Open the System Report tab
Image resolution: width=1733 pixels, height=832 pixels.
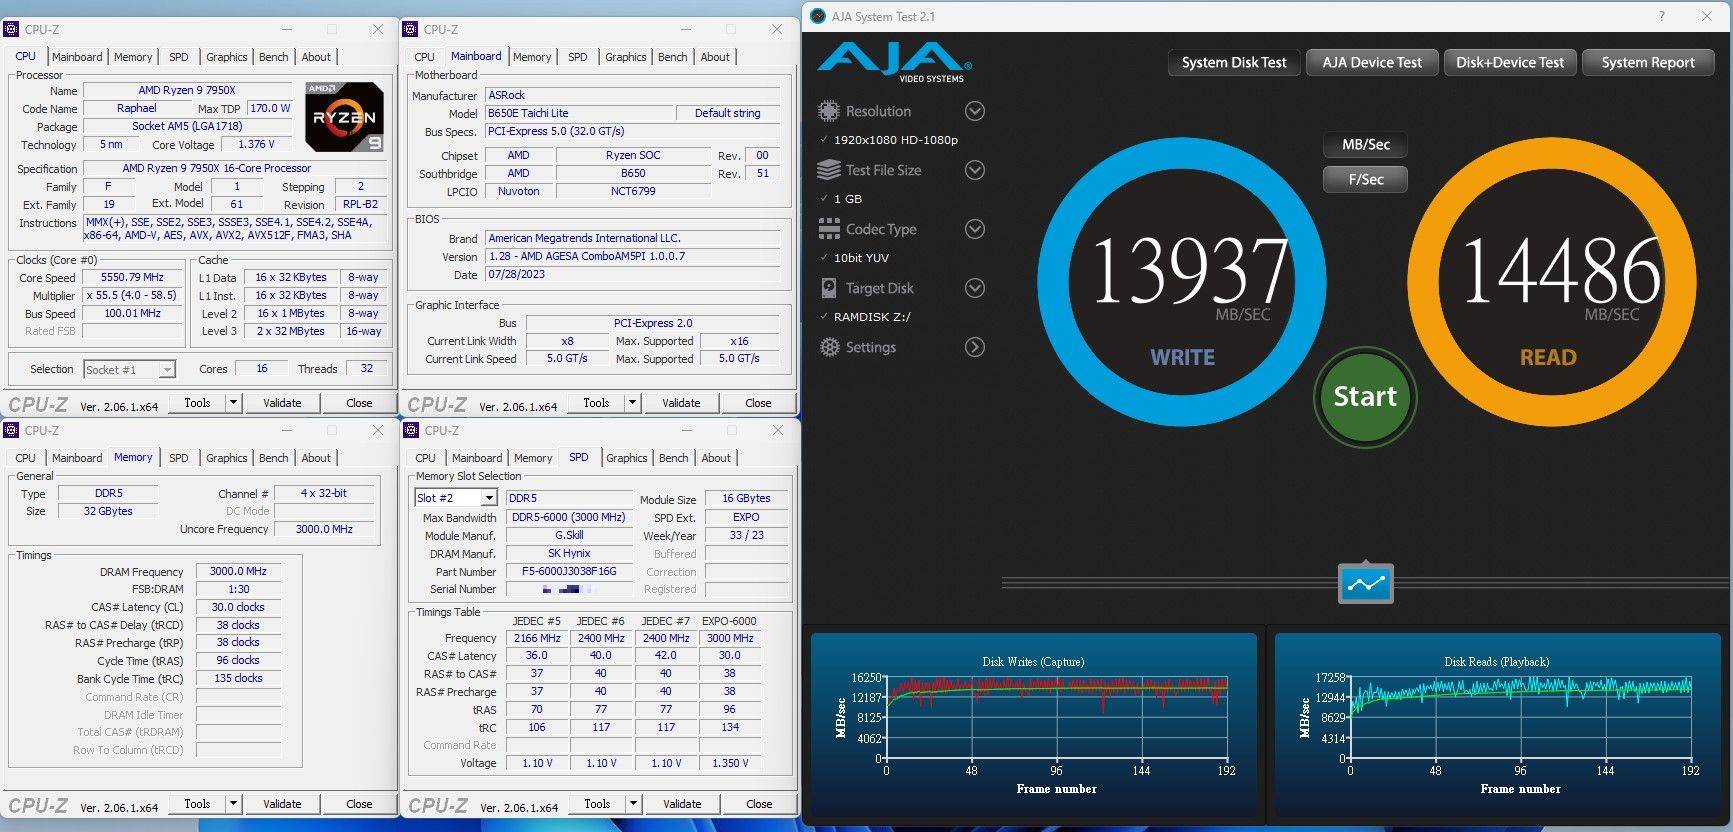[1648, 63]
